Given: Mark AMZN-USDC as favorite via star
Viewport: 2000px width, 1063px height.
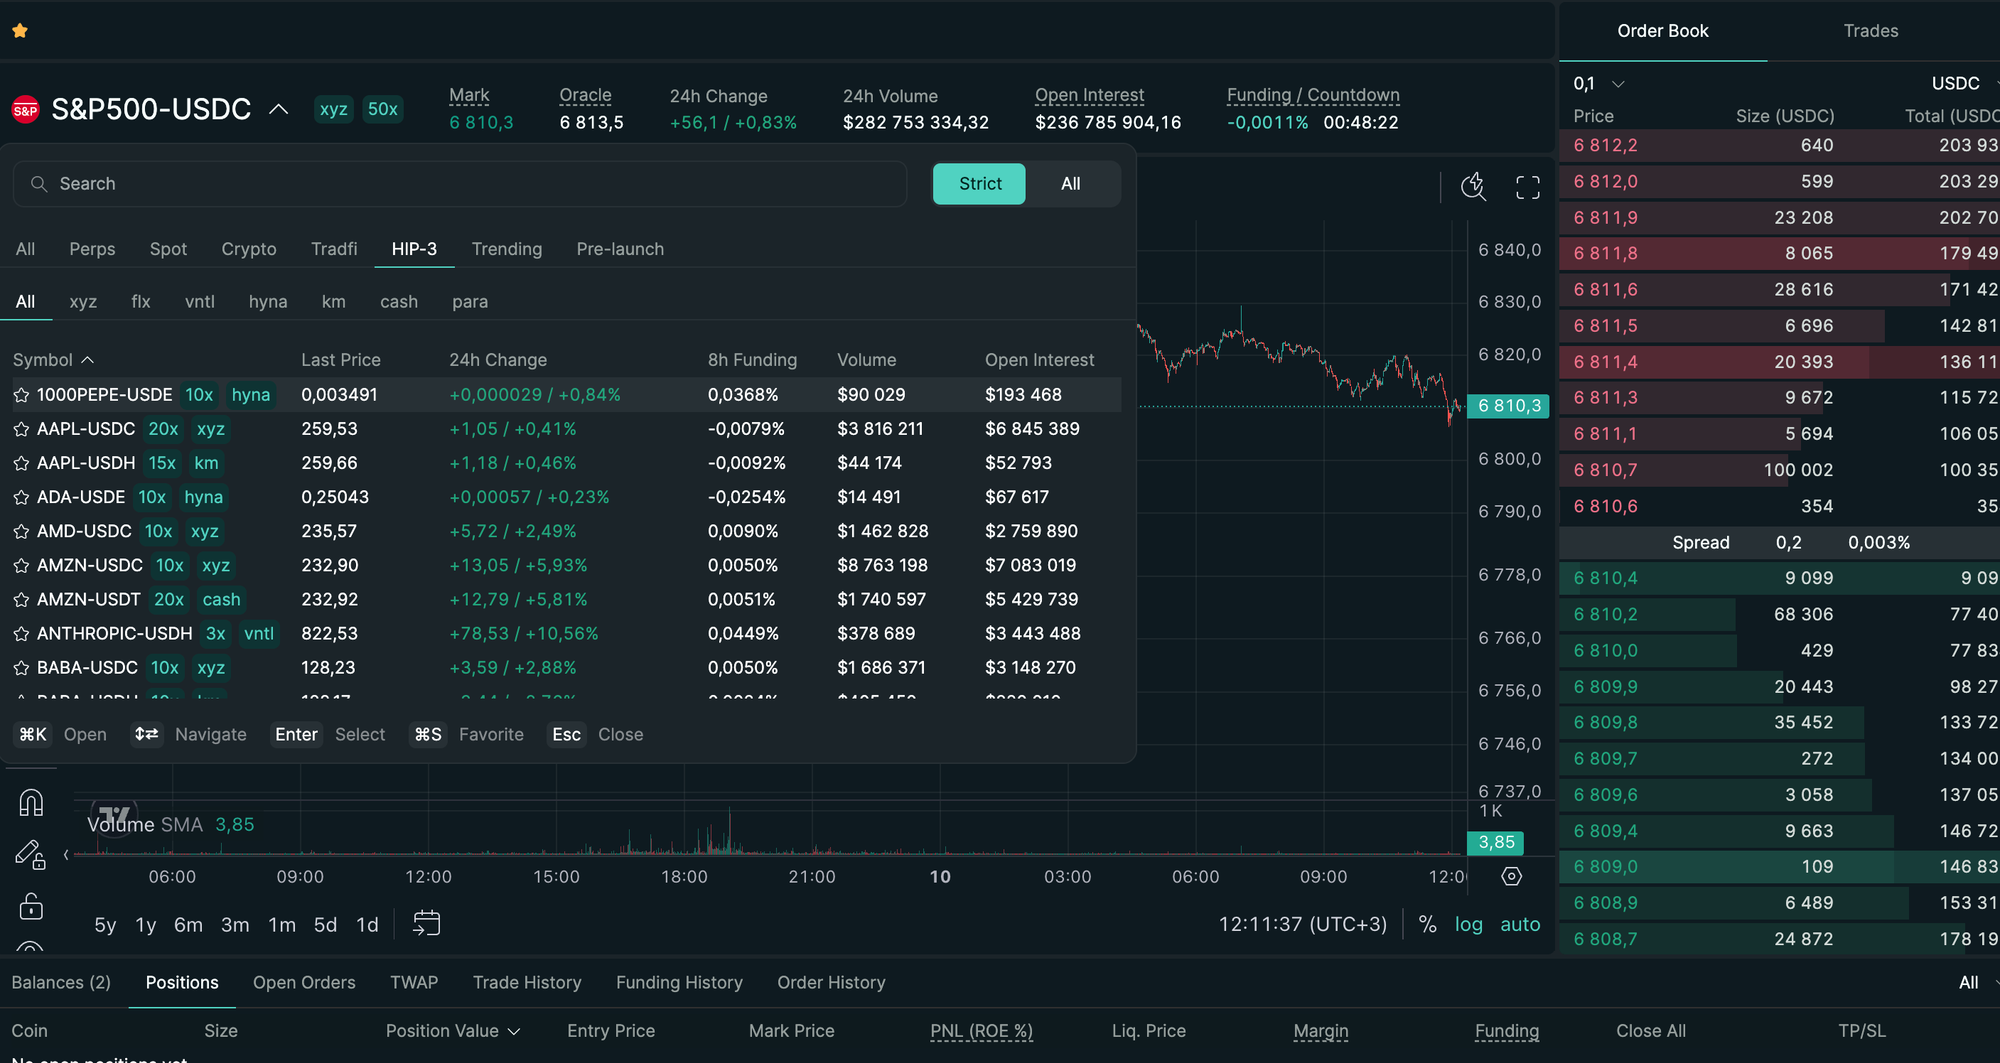Looking at the screenshot, I should pyautogui.click(x=21, y=565).
